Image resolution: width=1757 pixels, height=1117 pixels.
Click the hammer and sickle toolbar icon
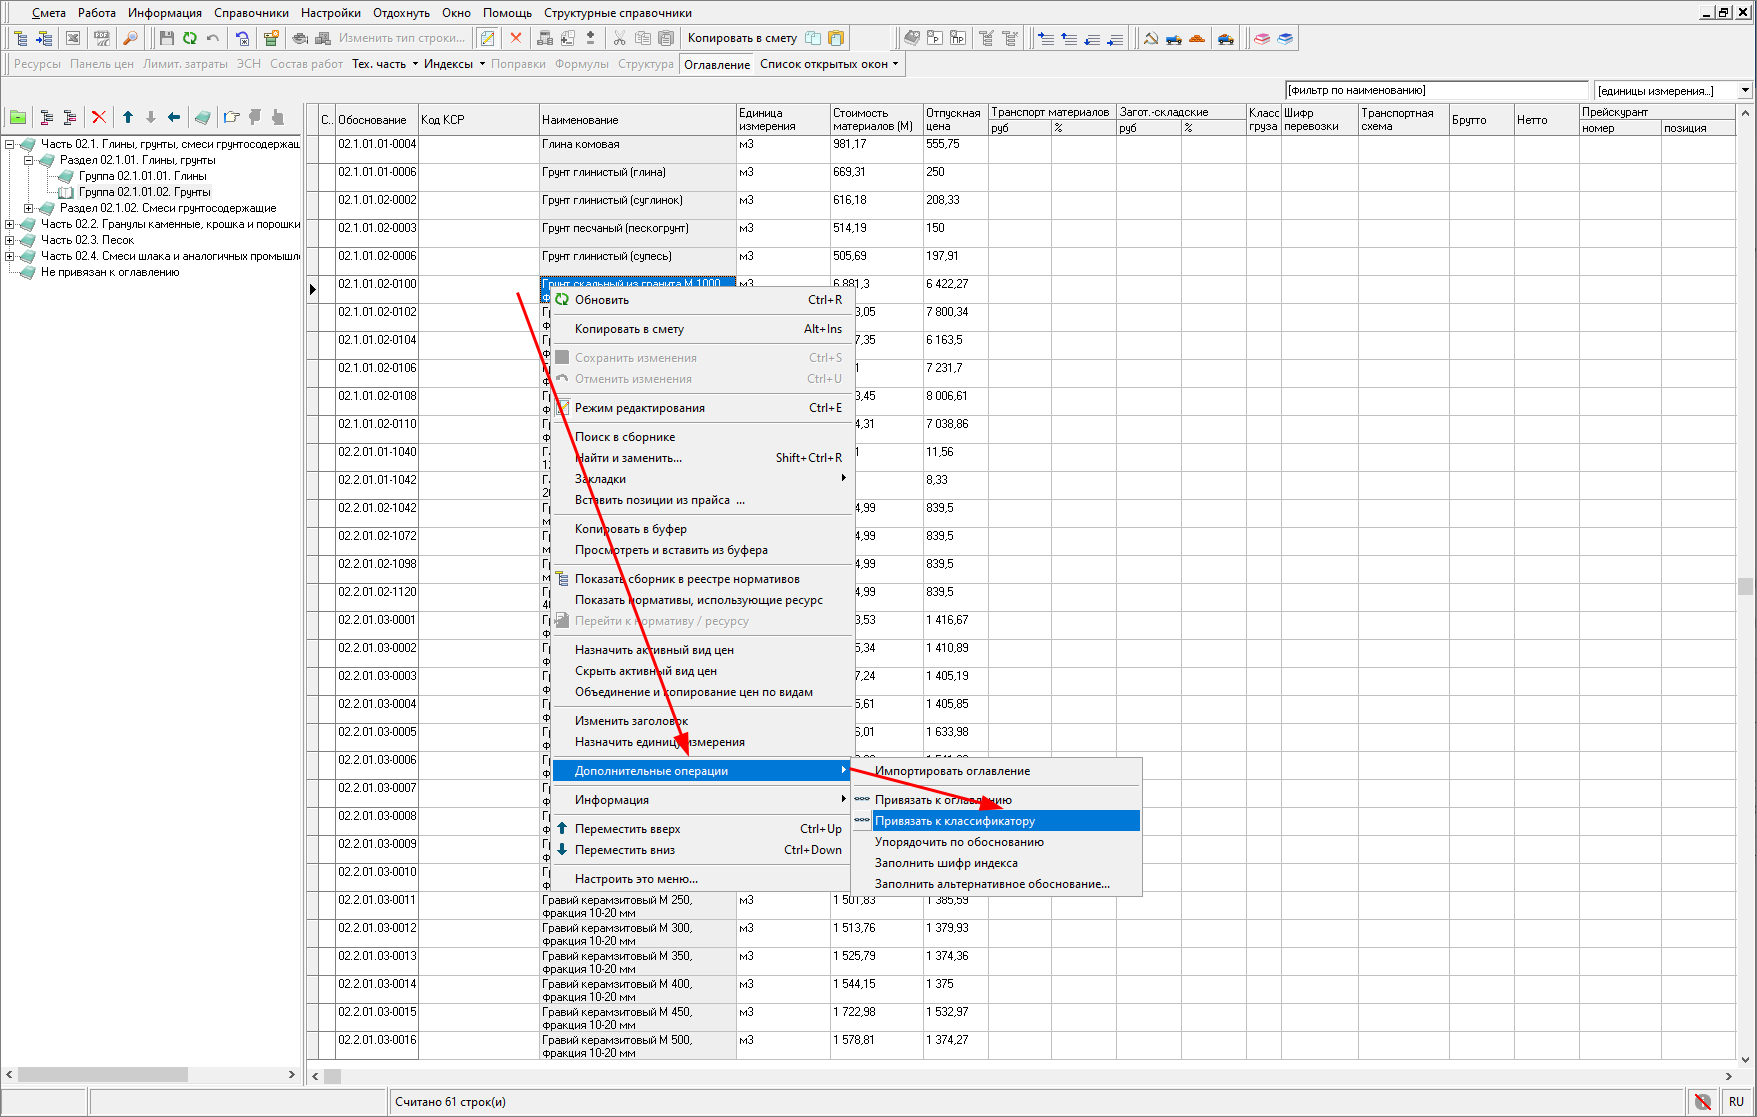click(1151, 38)
